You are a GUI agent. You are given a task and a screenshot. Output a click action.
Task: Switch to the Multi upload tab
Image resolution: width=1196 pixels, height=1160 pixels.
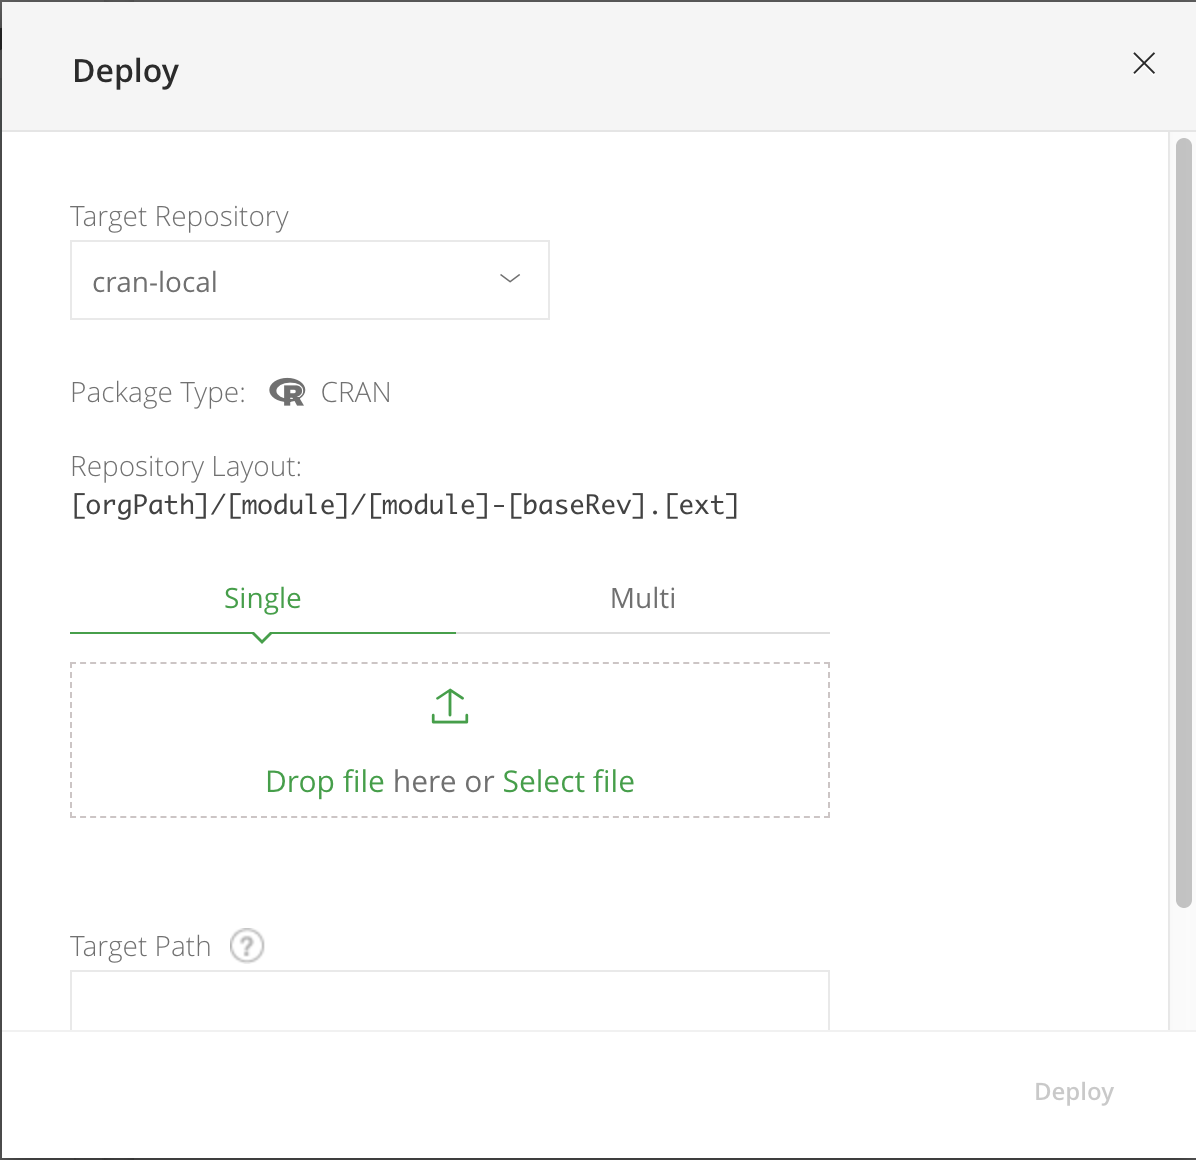pos(643,598)
